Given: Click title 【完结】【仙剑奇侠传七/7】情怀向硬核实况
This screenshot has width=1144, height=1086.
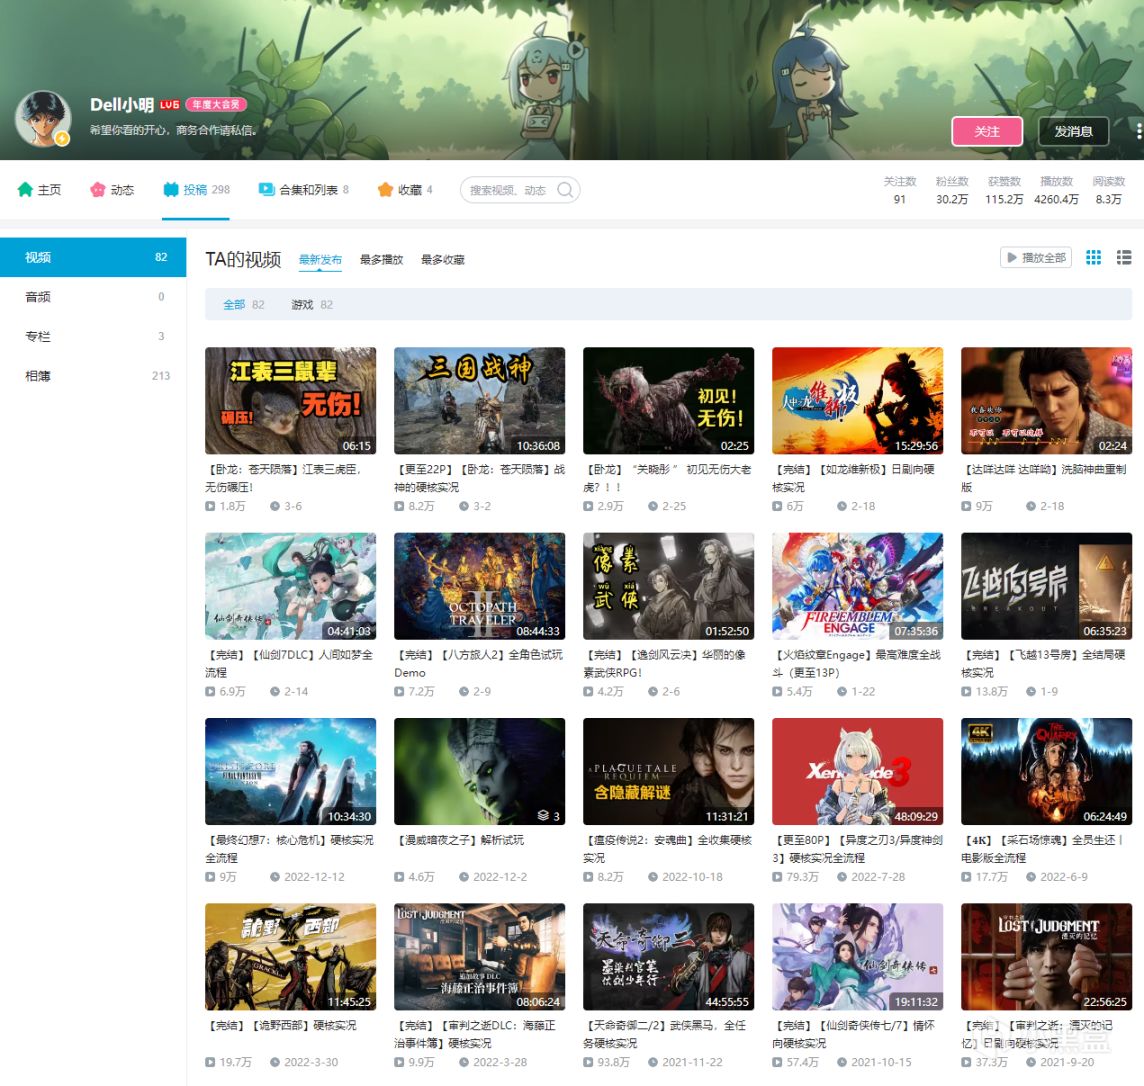Looking at the screenshot, I should click(854, 1034).
